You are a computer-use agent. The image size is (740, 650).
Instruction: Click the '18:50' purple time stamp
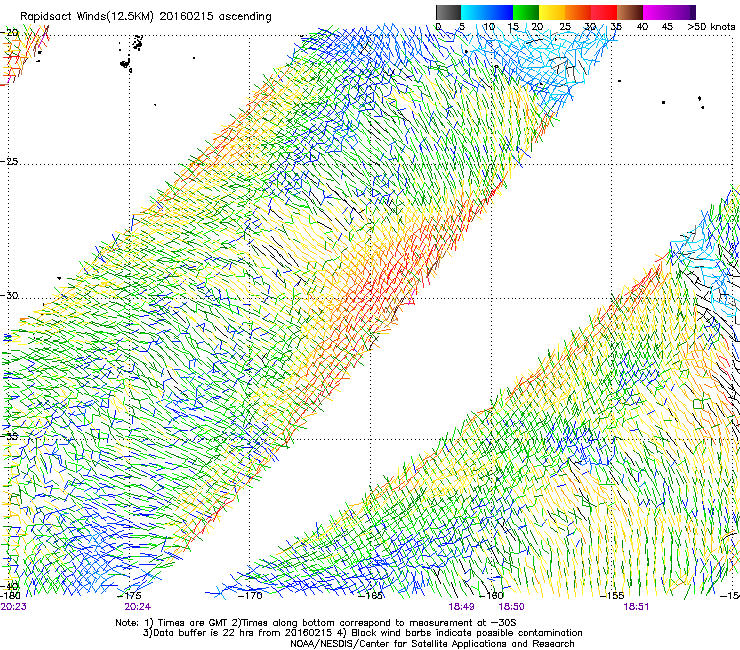pos(512,607)
